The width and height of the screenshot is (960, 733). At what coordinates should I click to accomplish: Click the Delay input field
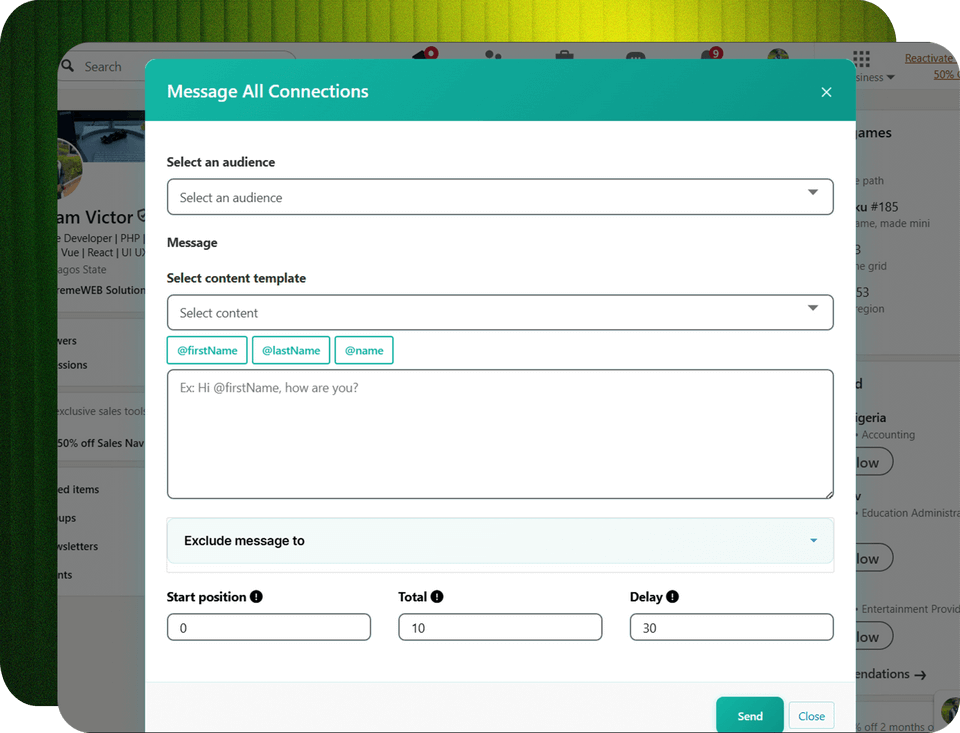coord(731,627)
